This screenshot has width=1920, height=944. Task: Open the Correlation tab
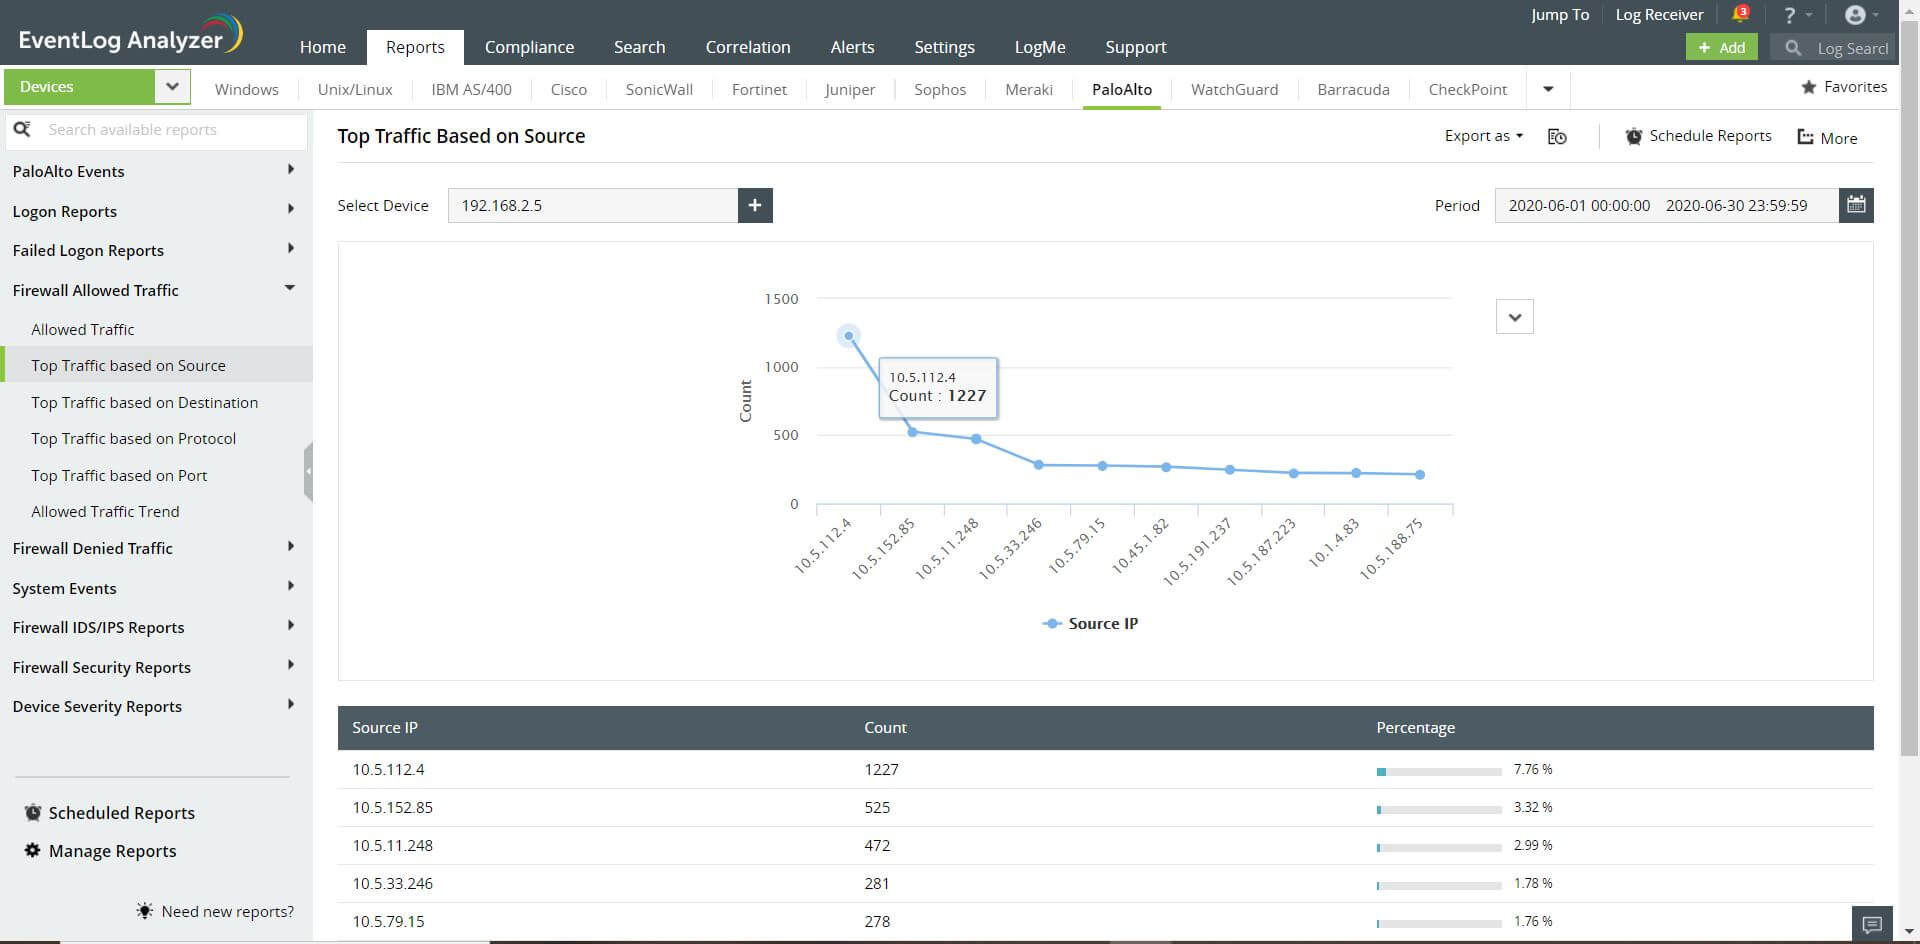[748, 47]
